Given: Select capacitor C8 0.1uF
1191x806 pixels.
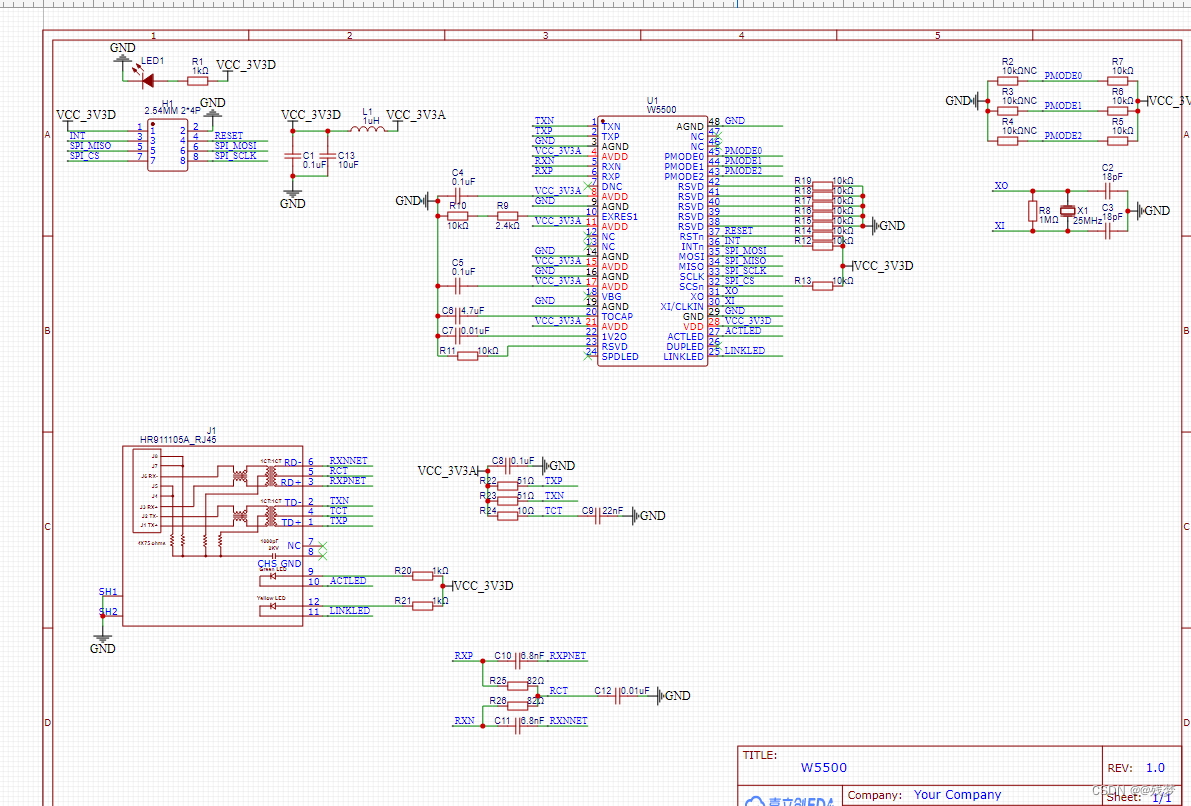Looking at the screenshot, I should point(507,466).
